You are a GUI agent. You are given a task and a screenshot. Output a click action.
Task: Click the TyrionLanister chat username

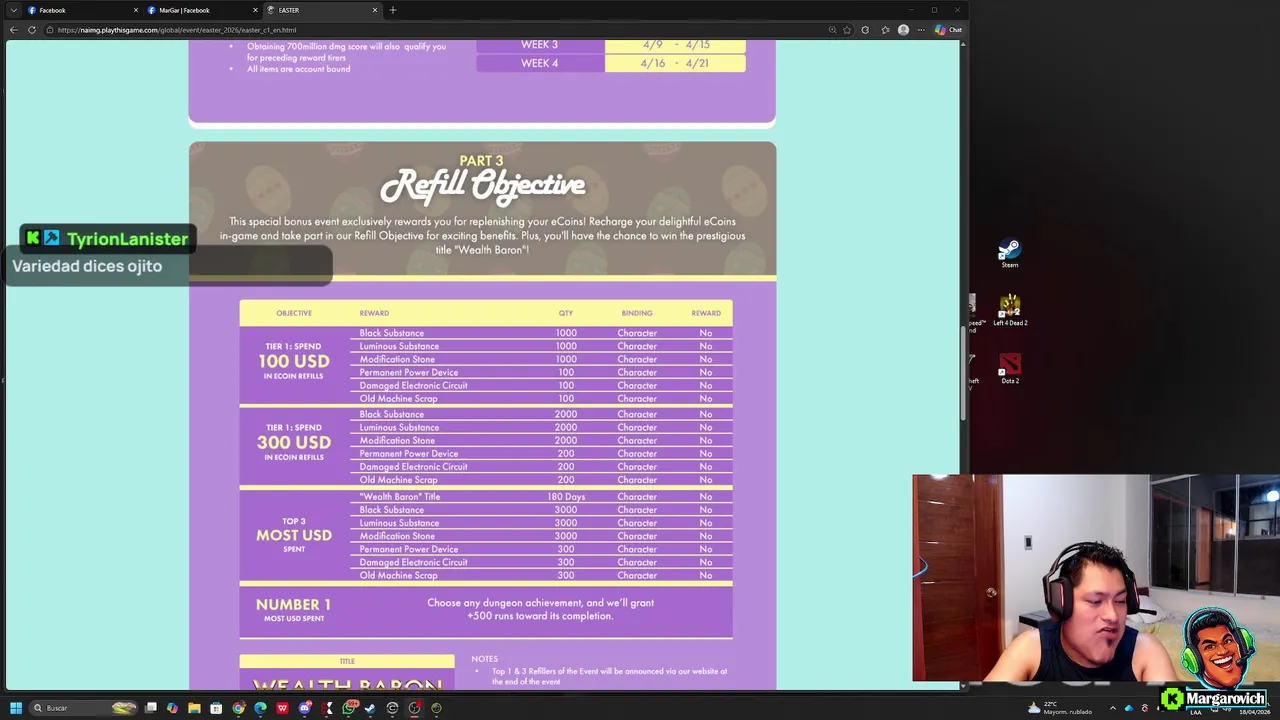coord(127,239)
